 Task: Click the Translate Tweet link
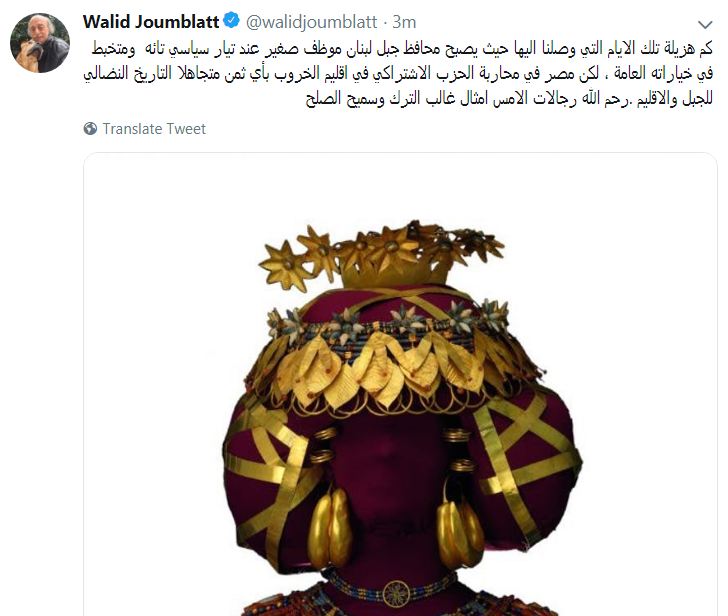tap(154, 129)
